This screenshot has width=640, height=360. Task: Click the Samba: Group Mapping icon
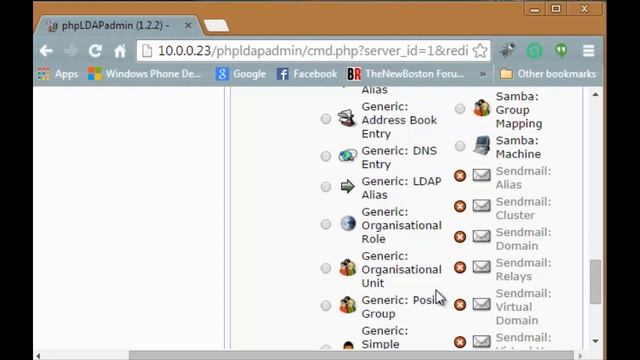[482, 108]
